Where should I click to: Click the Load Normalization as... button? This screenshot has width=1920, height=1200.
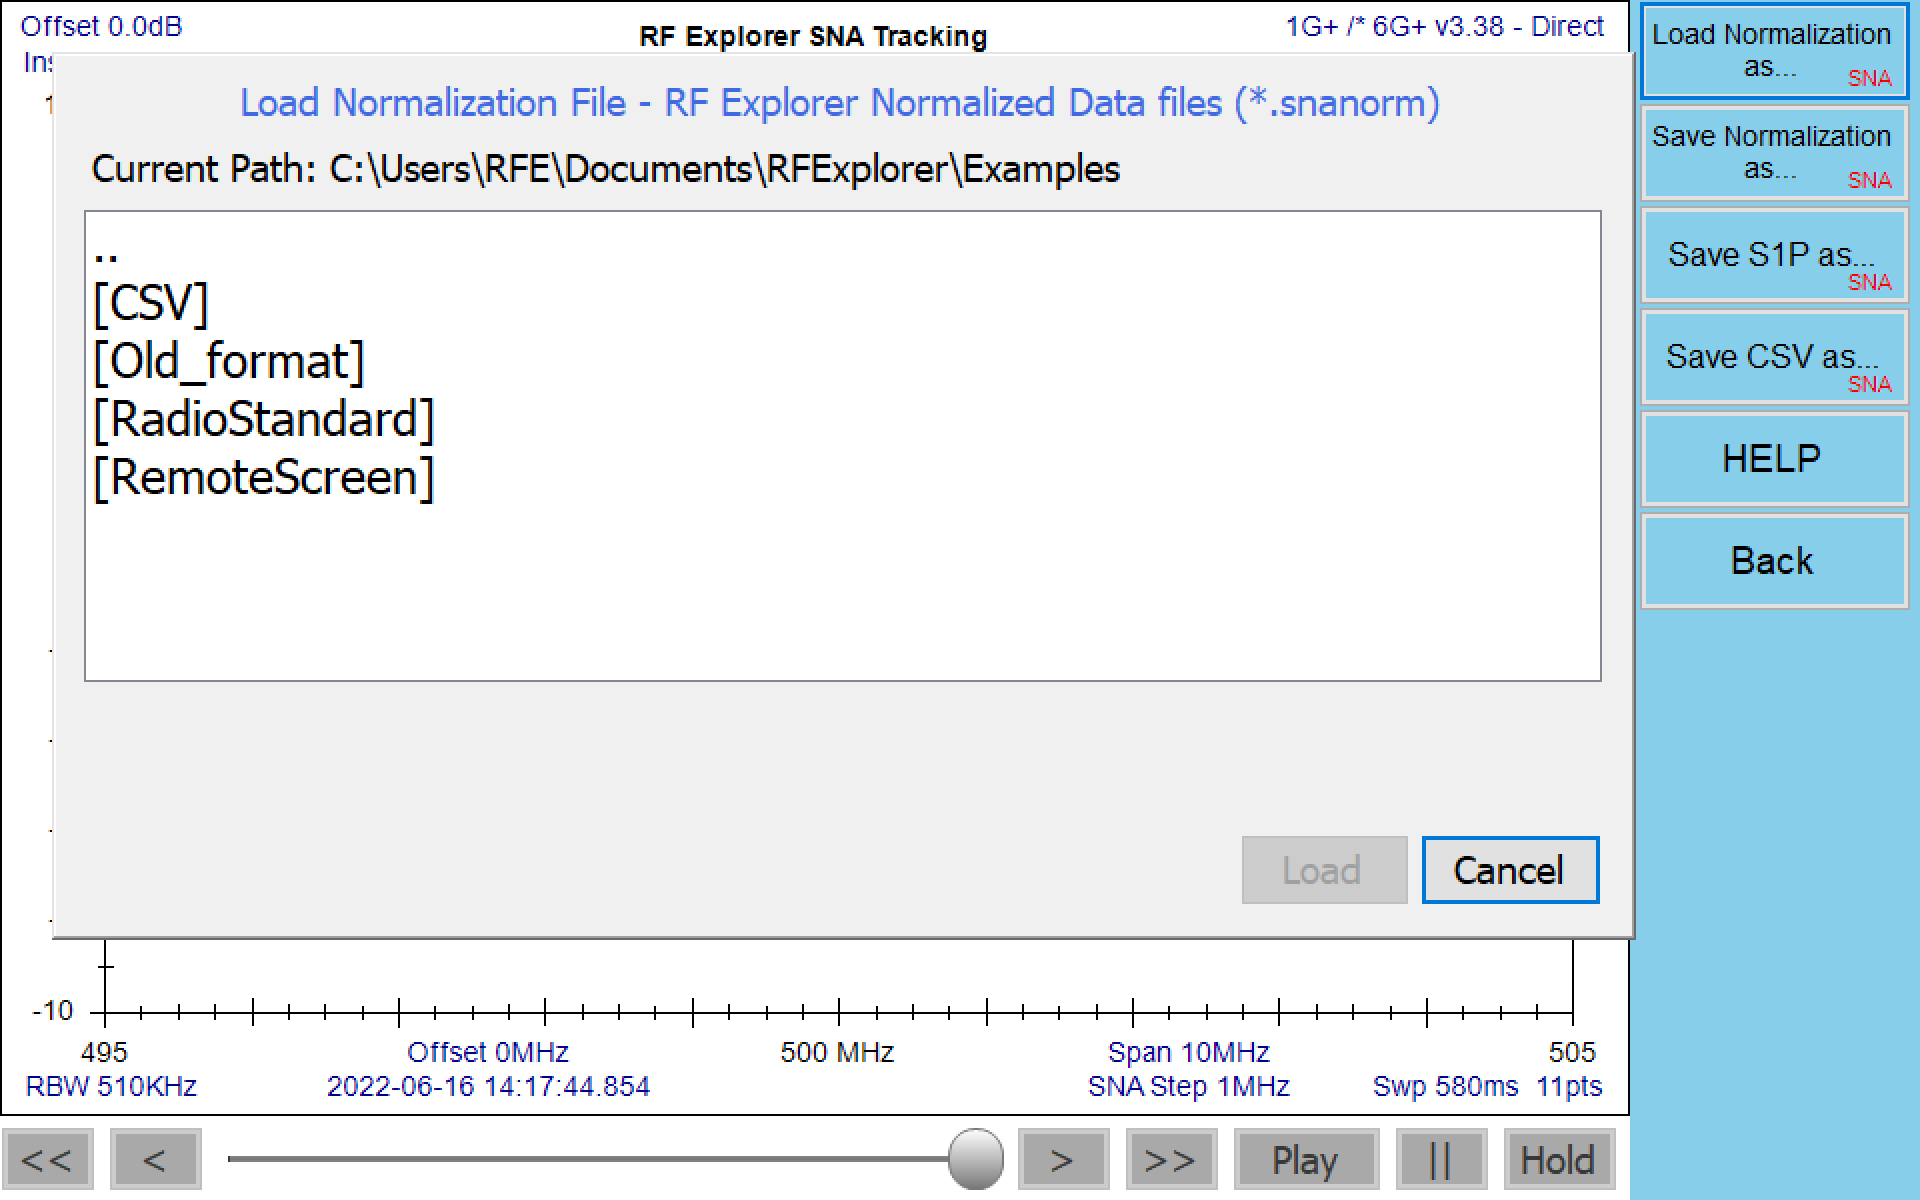click(x=1774, y=51)
